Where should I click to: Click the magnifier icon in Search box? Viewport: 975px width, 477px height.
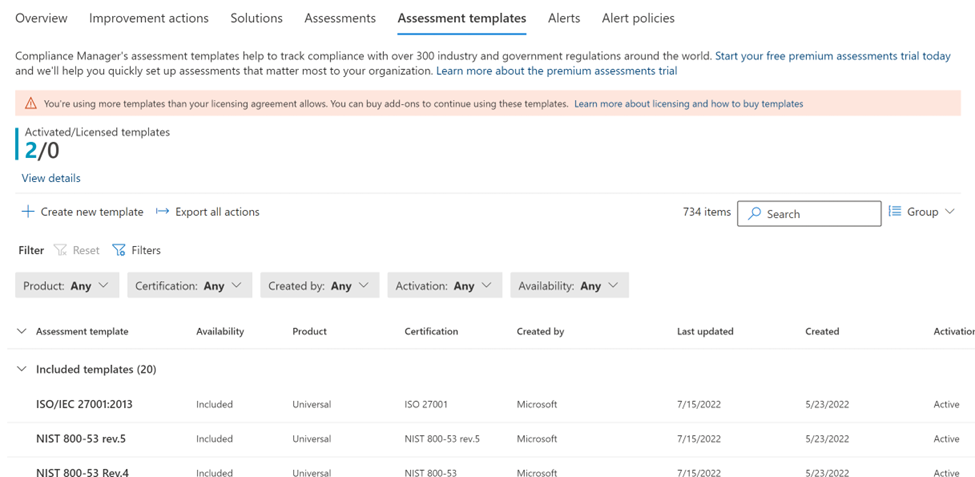click(754, 213)
